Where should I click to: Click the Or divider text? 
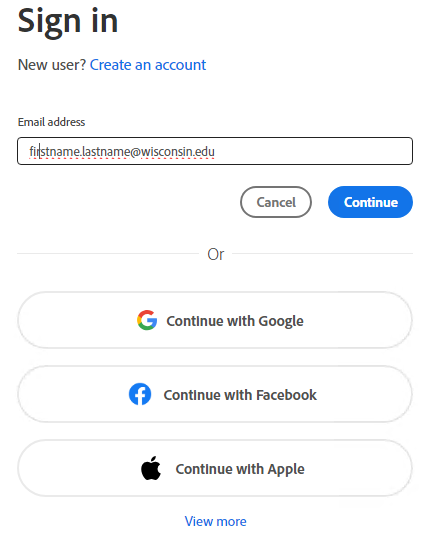point(215,254)
